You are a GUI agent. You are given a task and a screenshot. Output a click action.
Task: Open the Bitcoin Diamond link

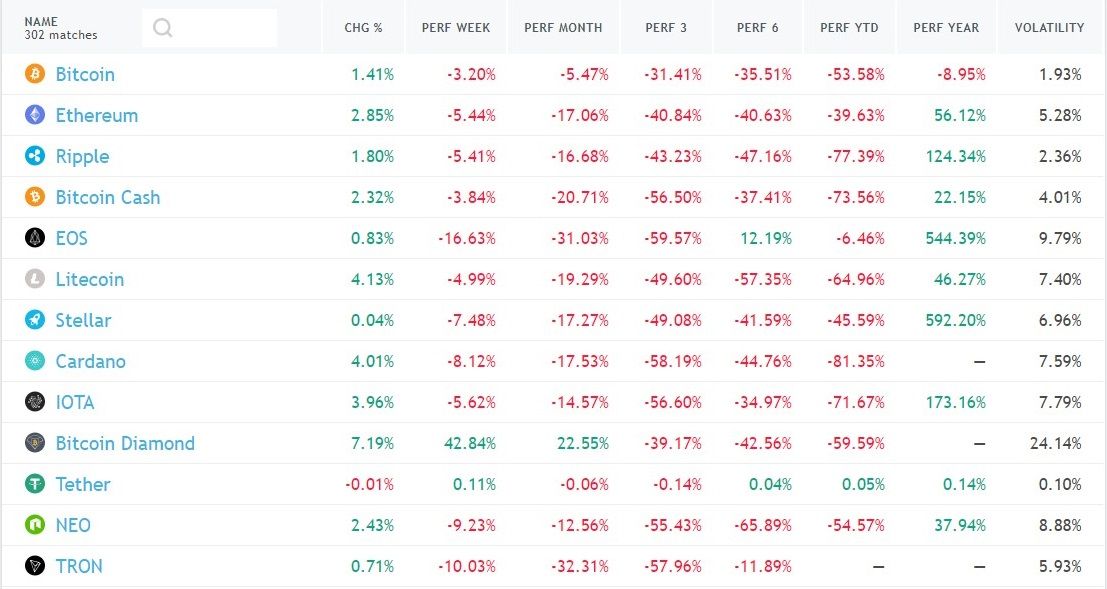[x=125, y=443]
